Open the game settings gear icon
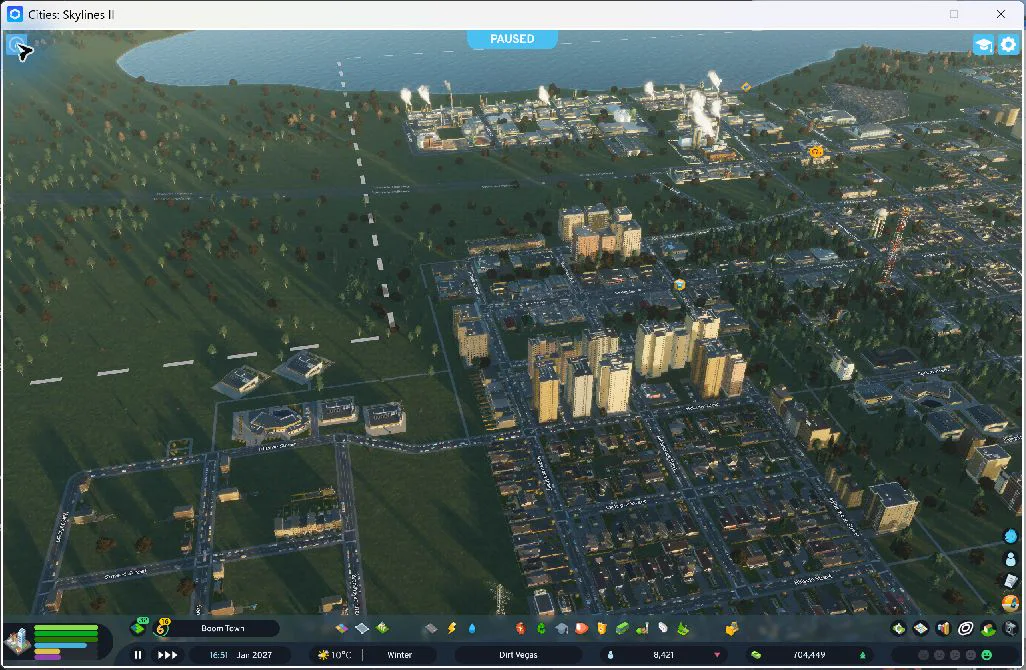The image size is (1026, 670). [x=1008, y=44]
